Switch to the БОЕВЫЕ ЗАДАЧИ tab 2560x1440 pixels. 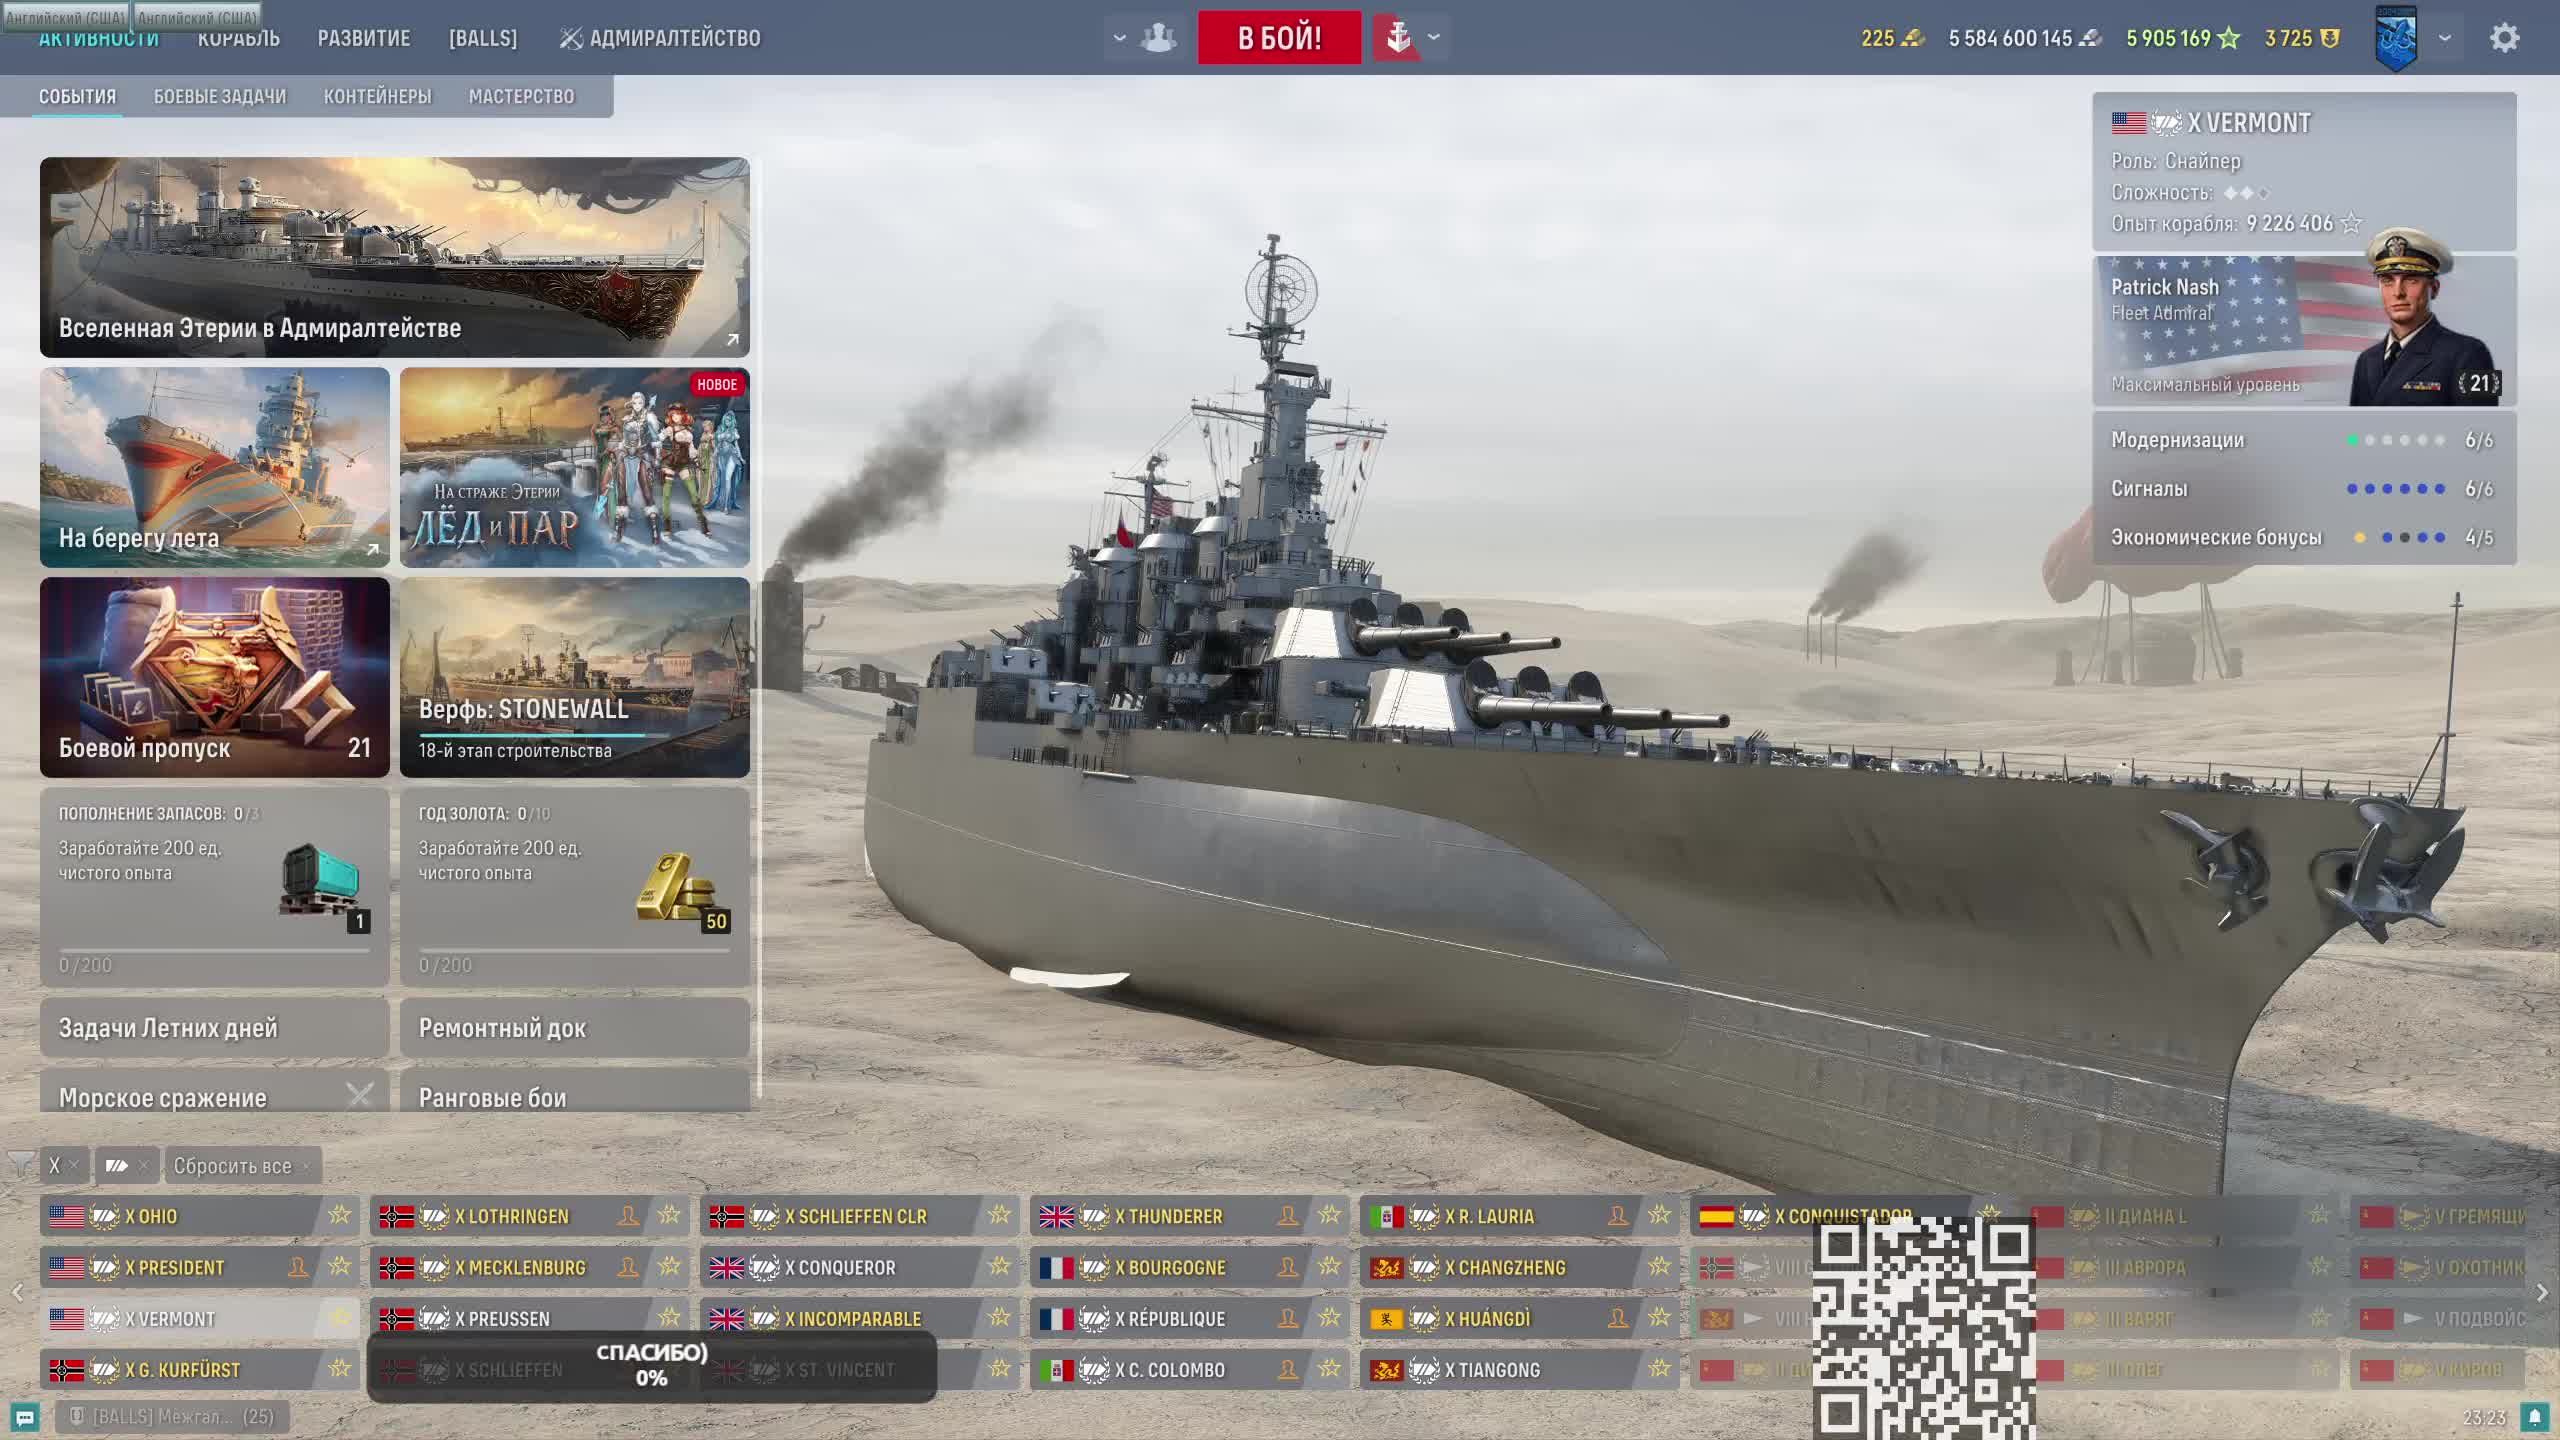click(x=220, y=96)
